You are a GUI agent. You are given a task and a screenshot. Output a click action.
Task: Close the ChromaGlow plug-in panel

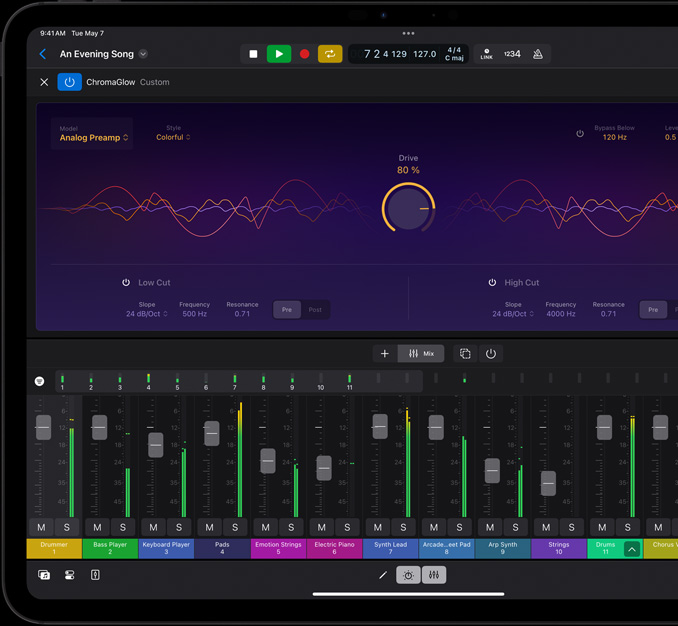(44, 82)
